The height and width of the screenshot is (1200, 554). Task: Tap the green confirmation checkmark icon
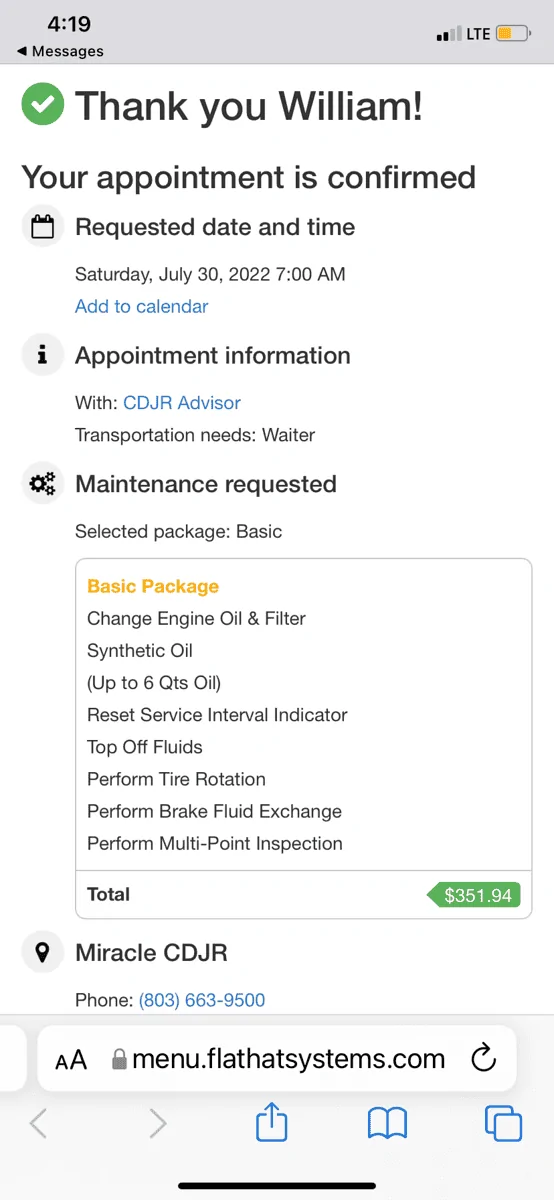point(43,105)
